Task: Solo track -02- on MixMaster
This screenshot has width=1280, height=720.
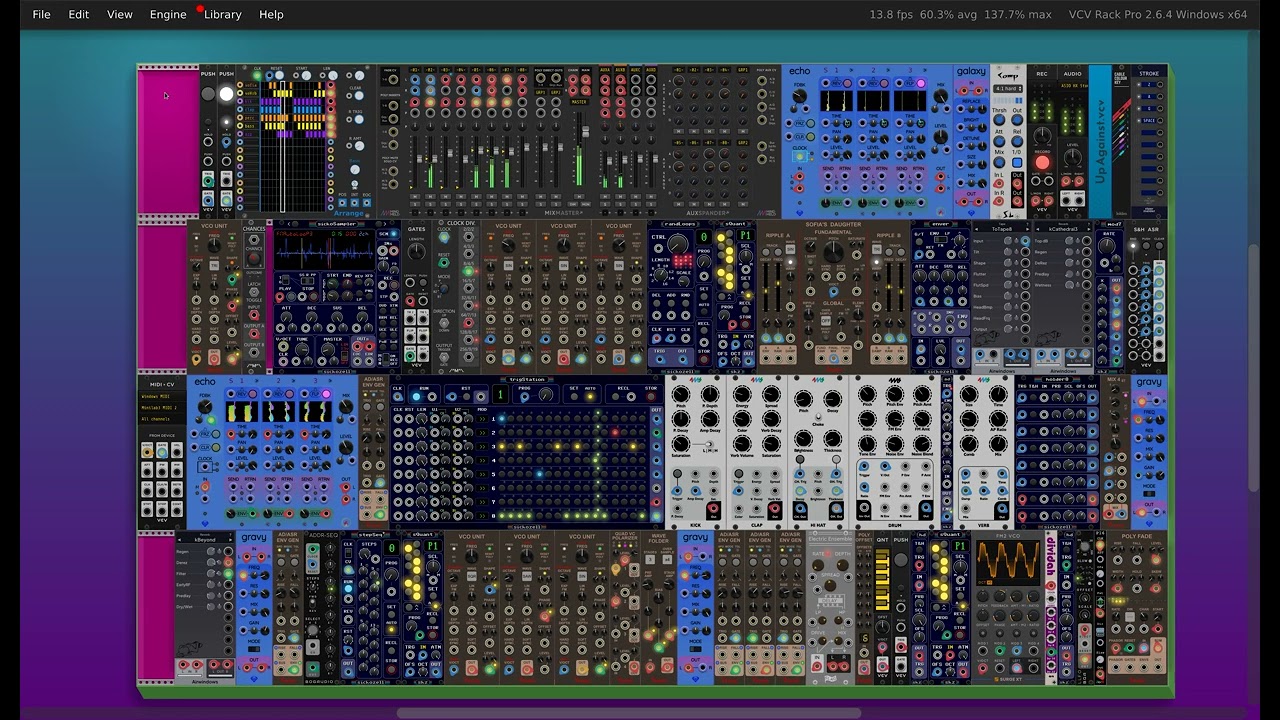Action: pos(430,204)
